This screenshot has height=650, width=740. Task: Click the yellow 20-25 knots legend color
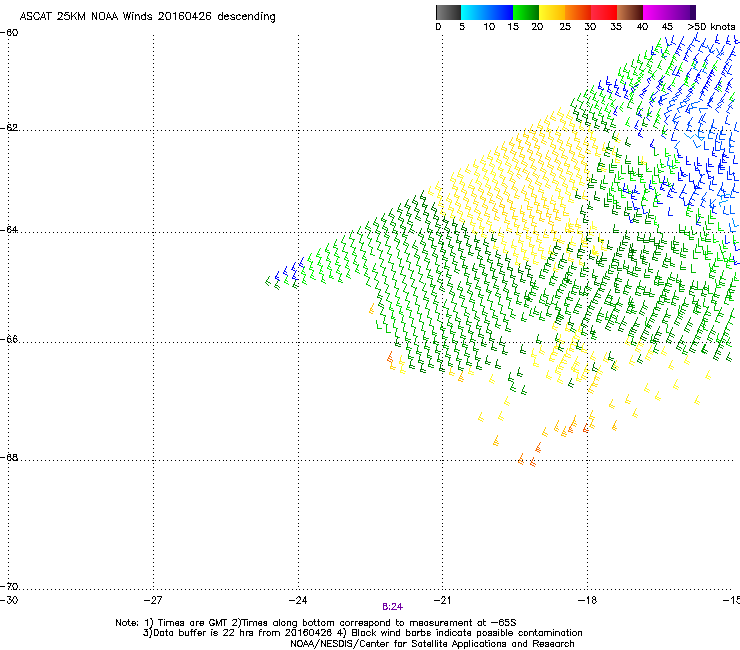(552, 12)
